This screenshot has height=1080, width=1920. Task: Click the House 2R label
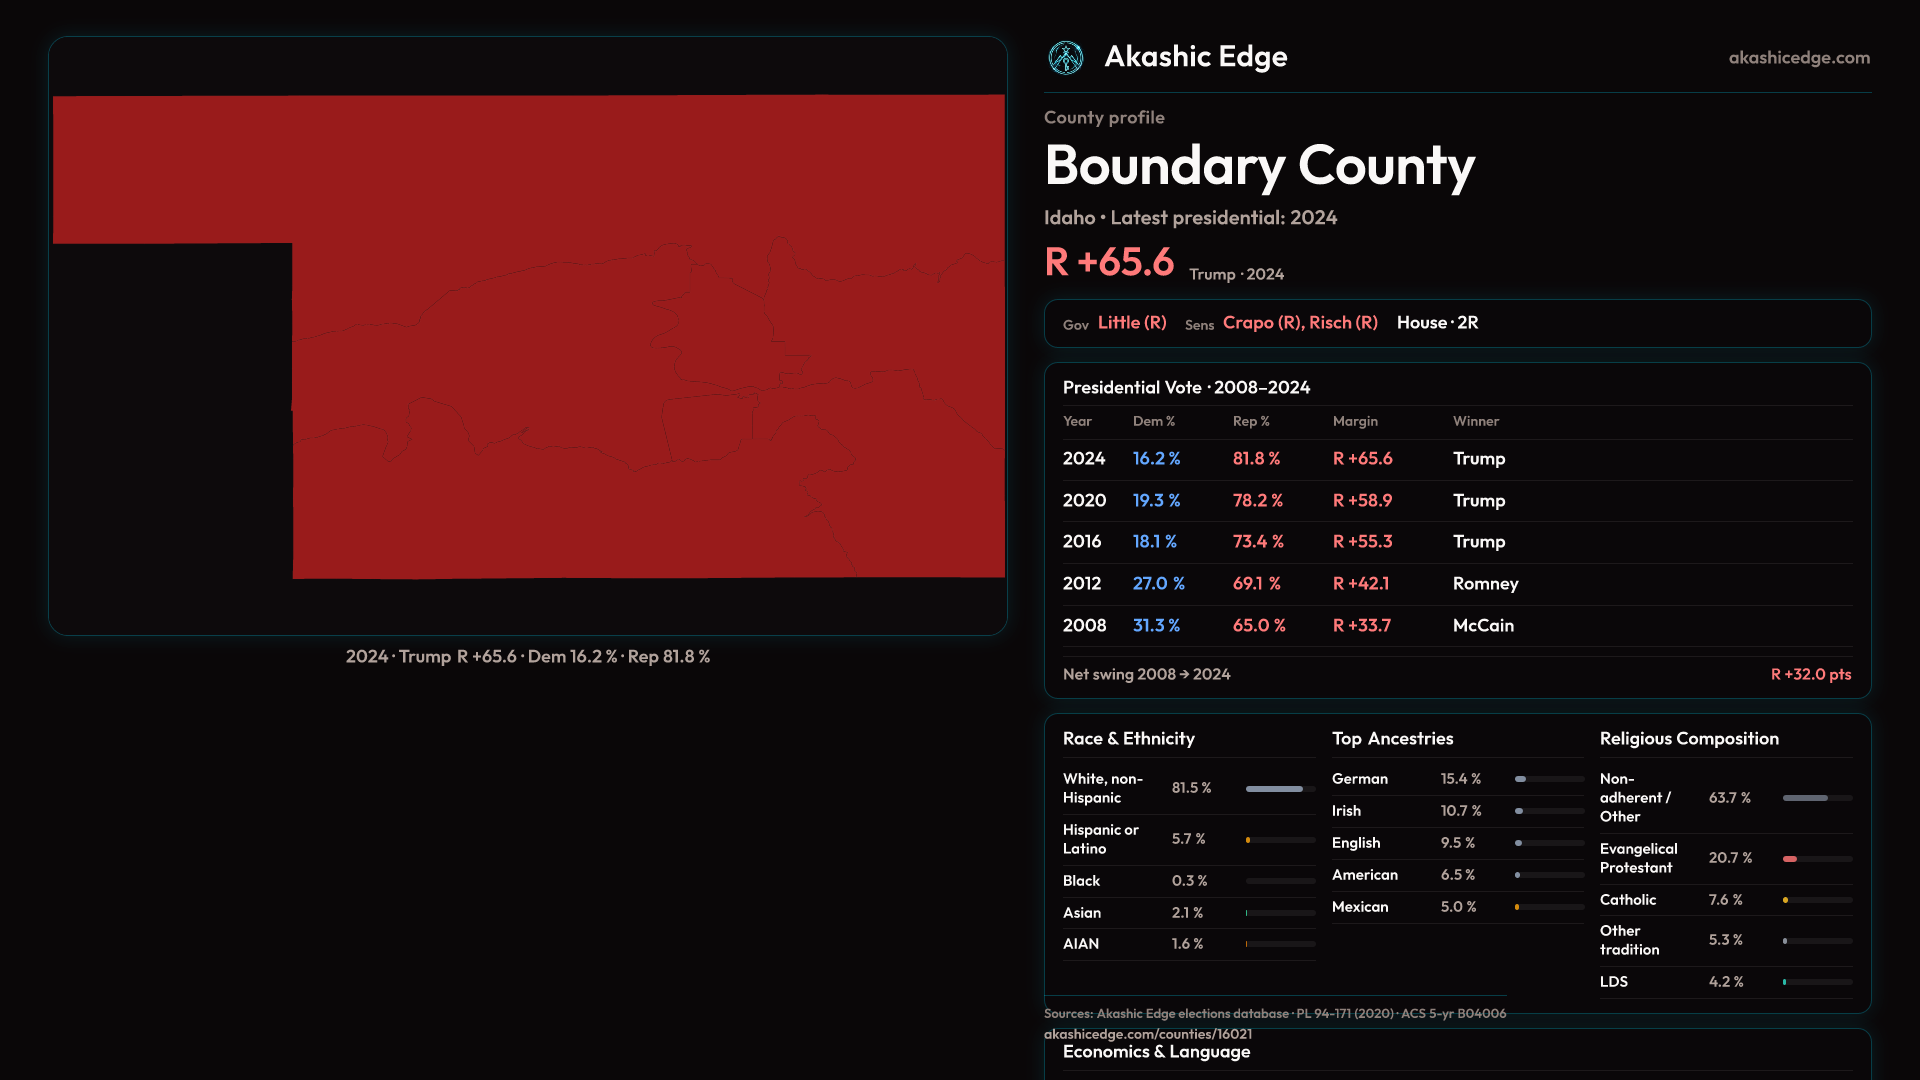click(x=1437, y=323)
